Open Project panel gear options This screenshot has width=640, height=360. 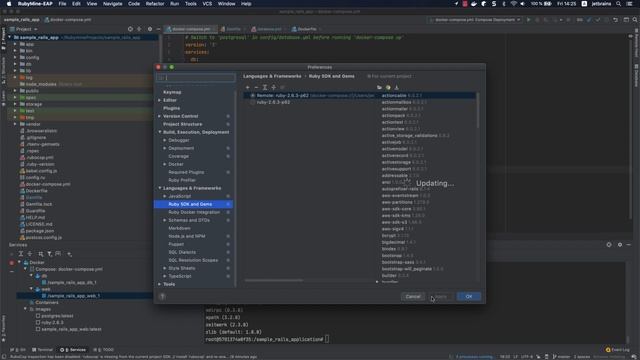pyautogui.click(x=150, y=29)
